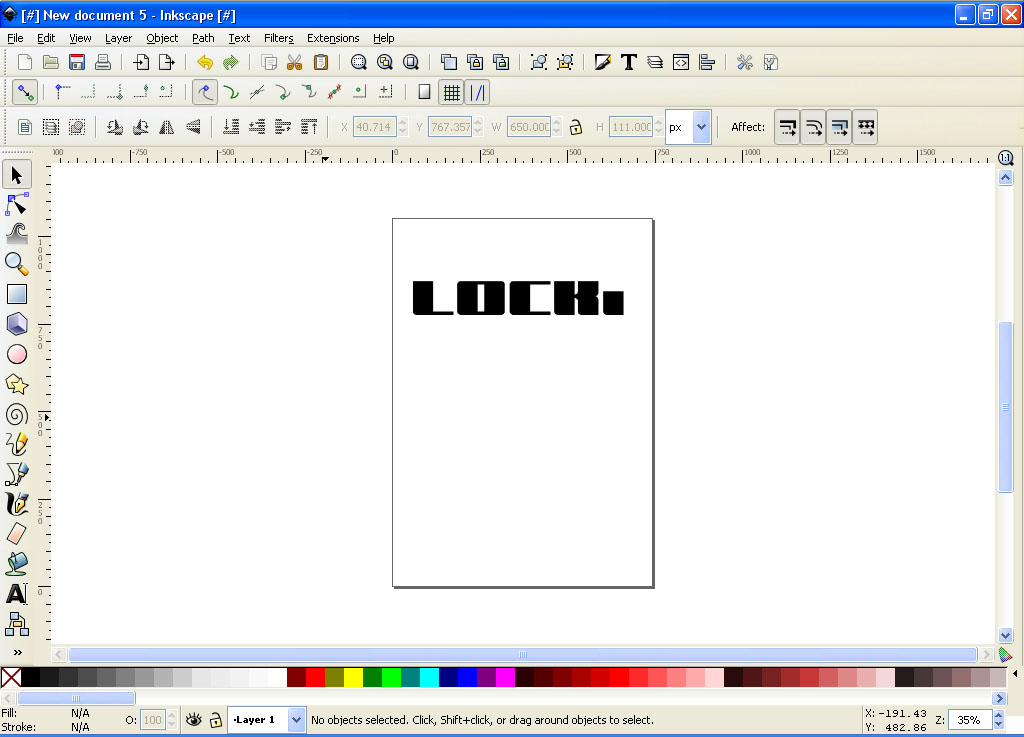Toggle the width/height lock ratio
This screenshot has width=1024, height=737.
point(576,127)
